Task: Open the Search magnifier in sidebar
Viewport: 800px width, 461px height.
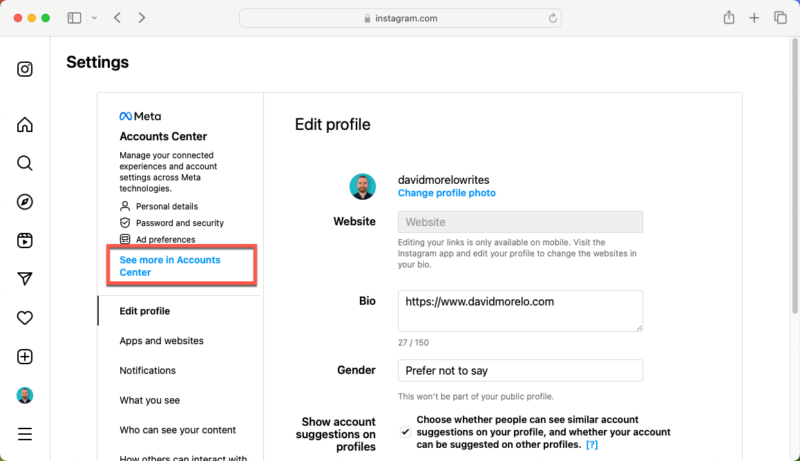Action: coord(24,163)
